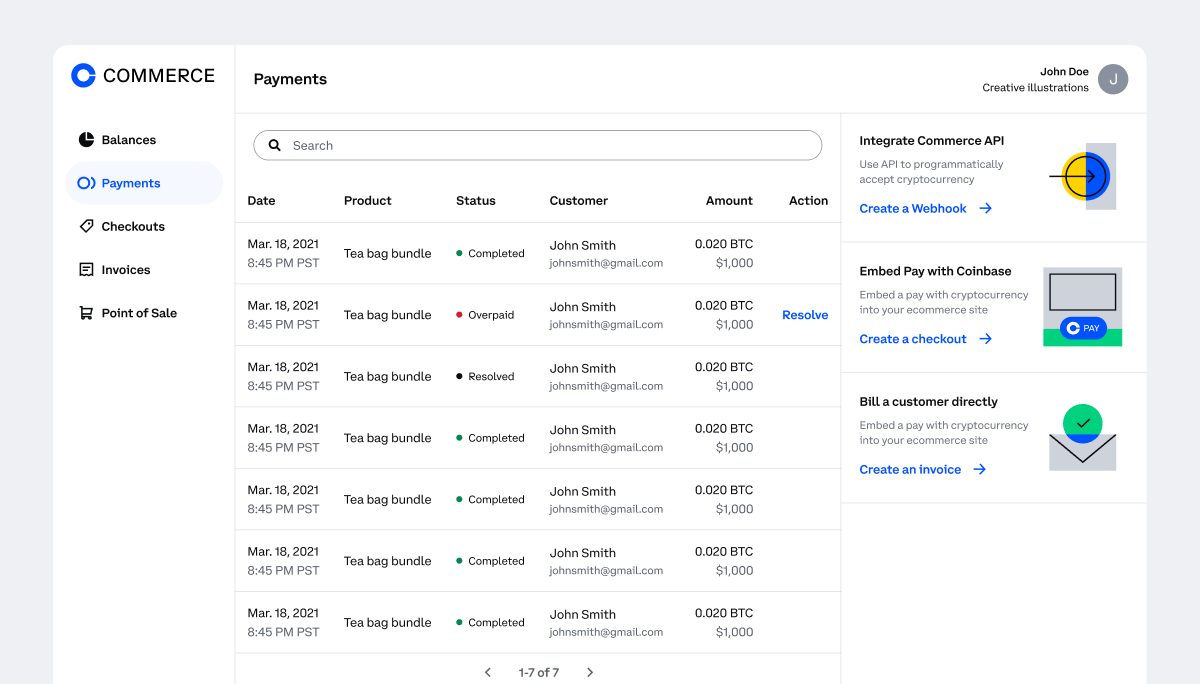The height and width of the screenshot is (684, 1200).
Task: Click Resolve on the Overpaid payment
Action: click(804, 314)
